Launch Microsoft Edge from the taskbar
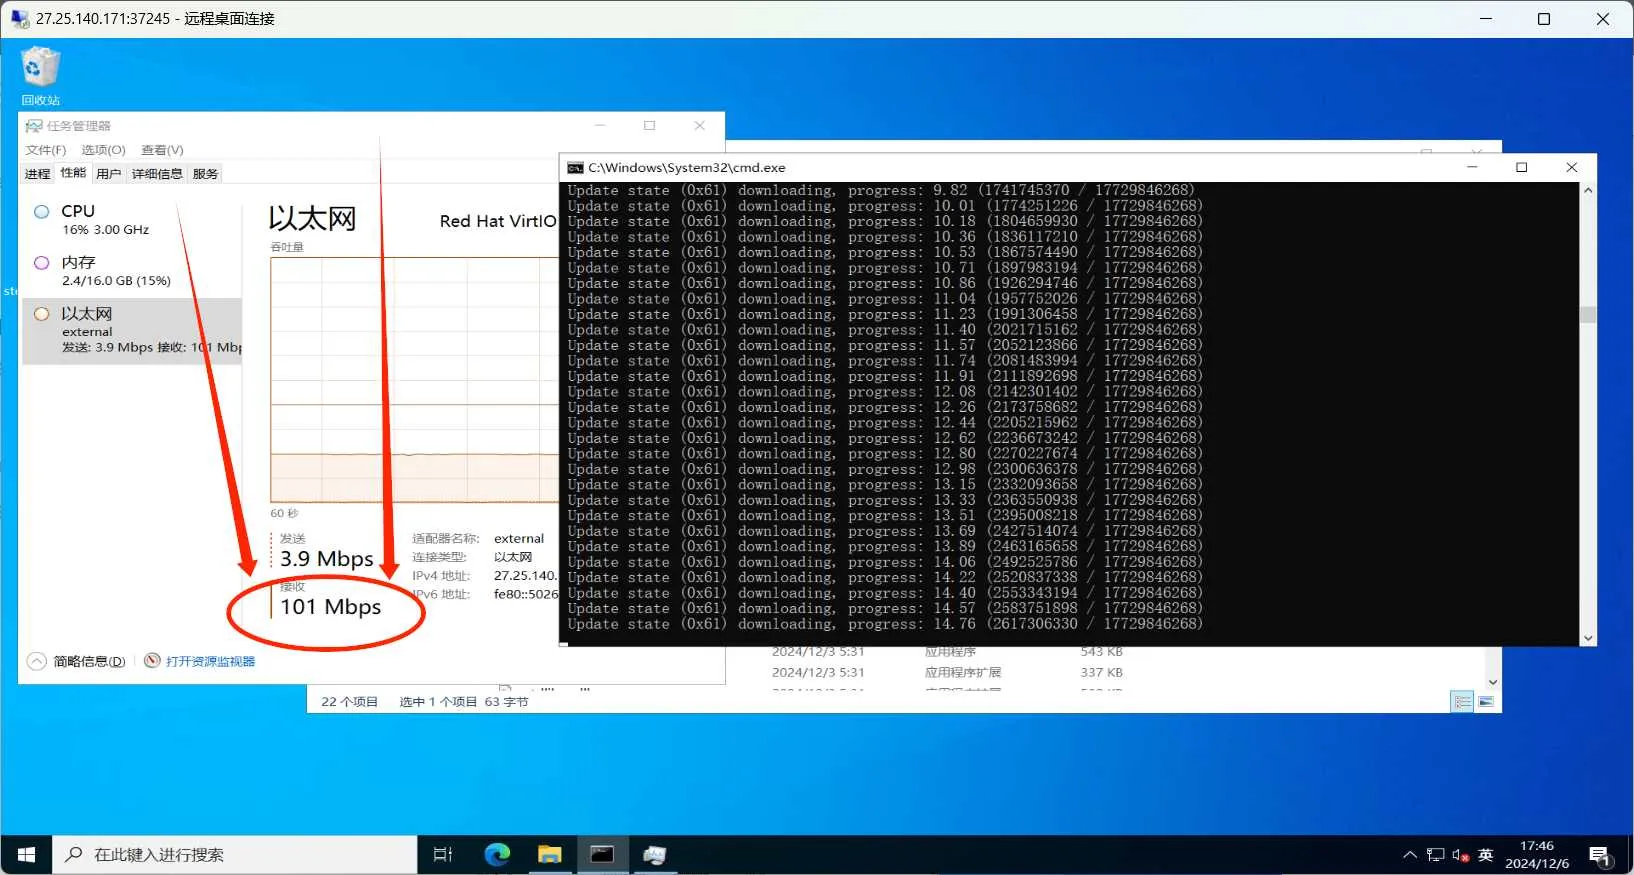Screen dimensions: 1634x875 (x=497, y=854)
